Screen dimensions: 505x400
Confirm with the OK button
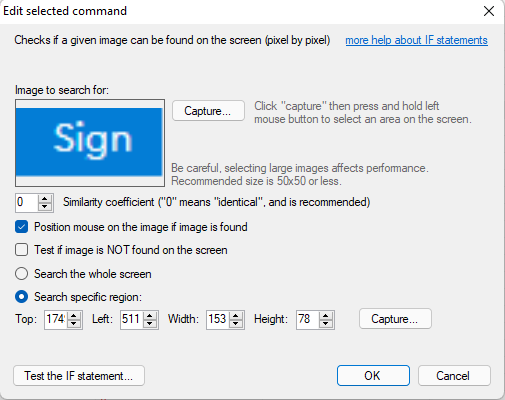[373, 376]
